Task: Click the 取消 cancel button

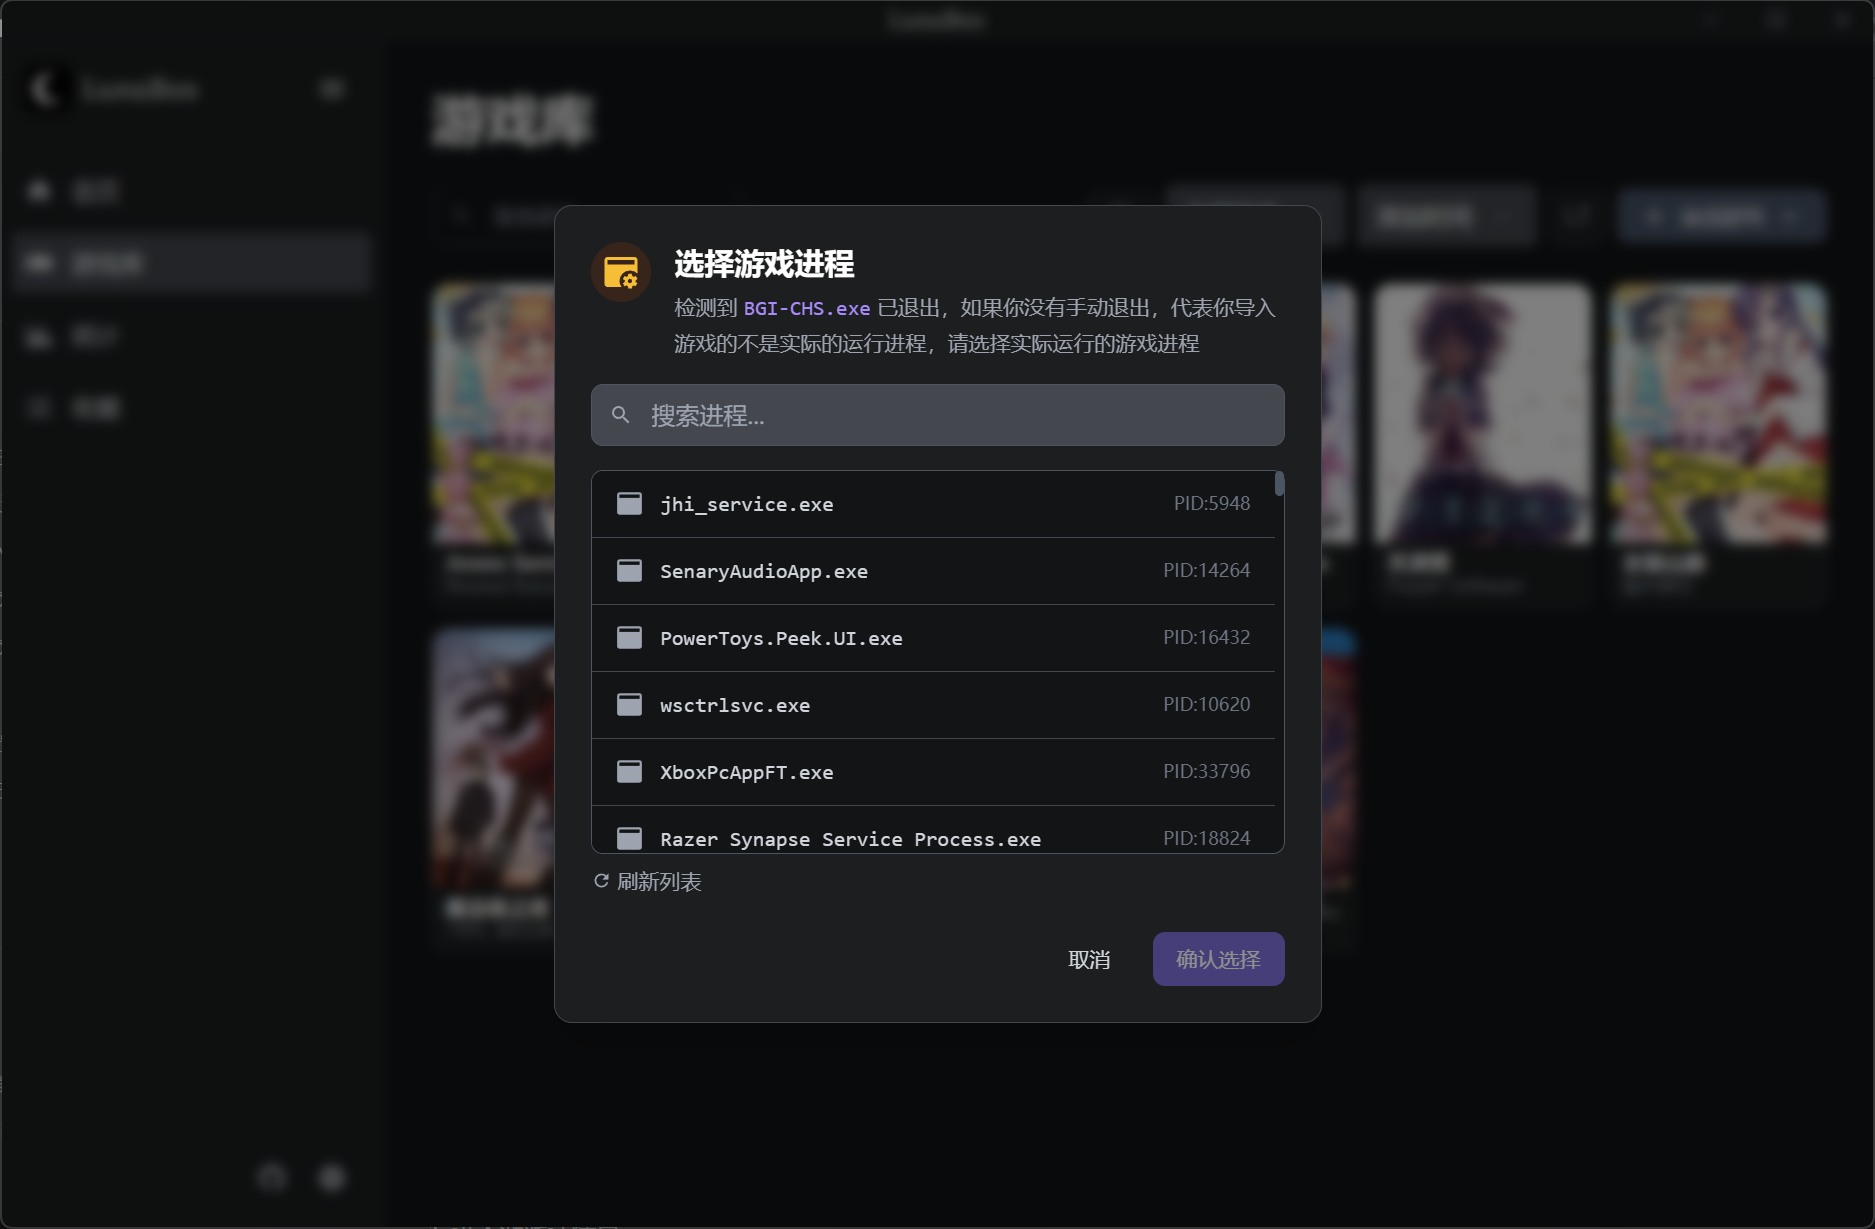Action: pyautogui.click(x=1089, y=959)
